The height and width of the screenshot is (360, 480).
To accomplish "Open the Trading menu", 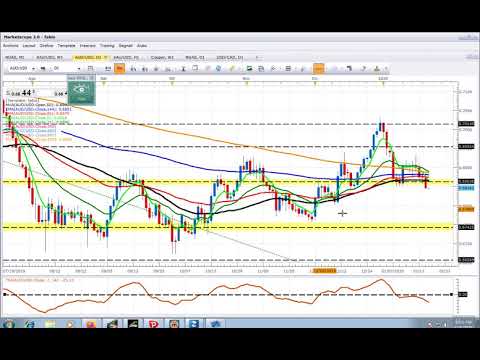I will (107, 46).
